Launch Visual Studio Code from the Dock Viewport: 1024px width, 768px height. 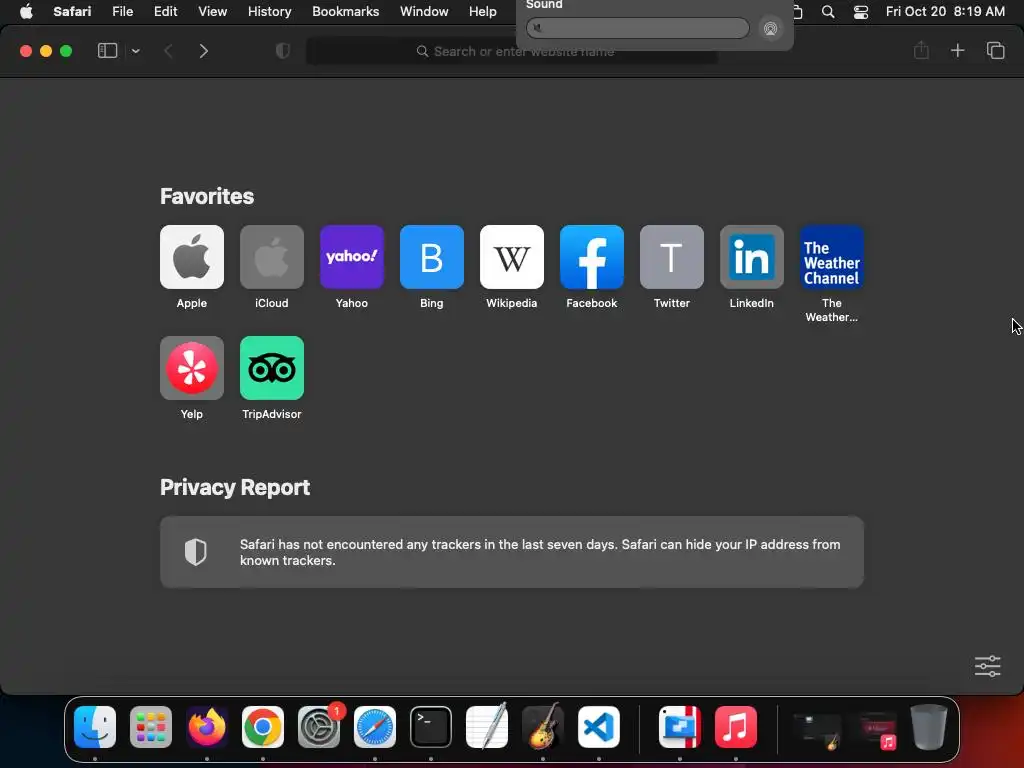click(x=599, y=726)
